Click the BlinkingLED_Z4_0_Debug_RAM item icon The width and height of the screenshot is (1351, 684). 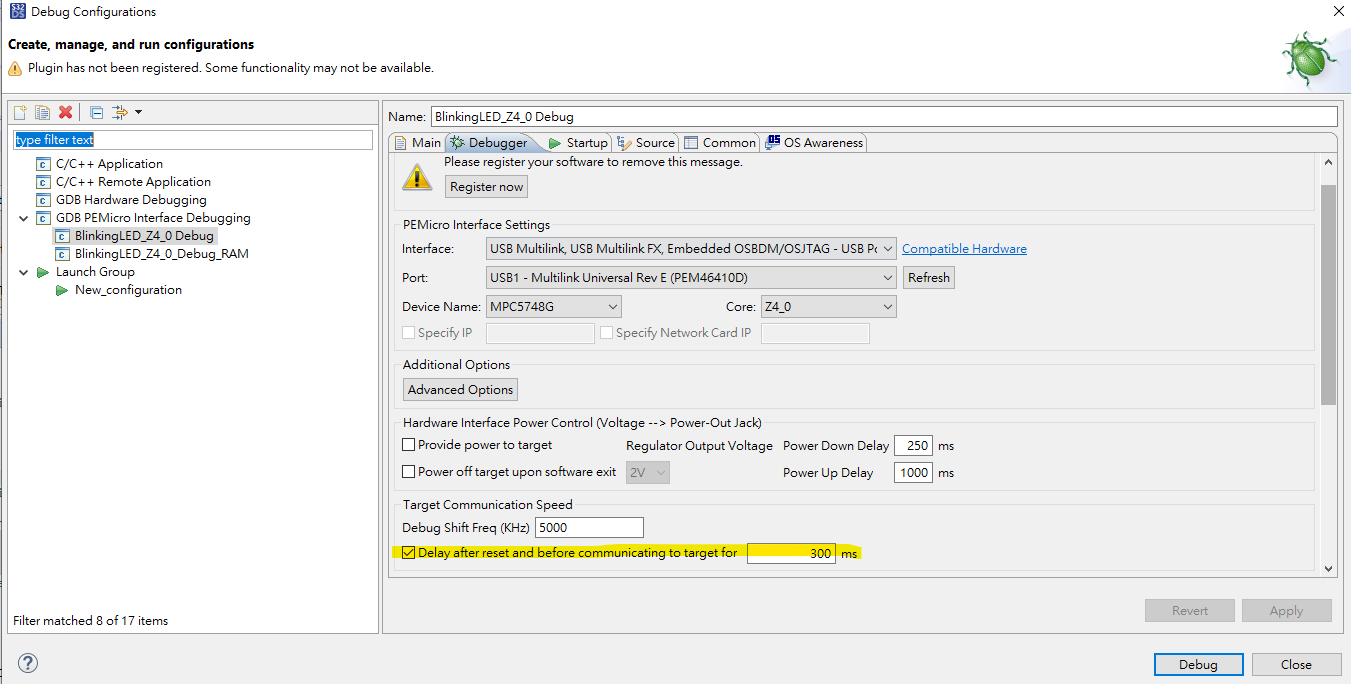62,254
